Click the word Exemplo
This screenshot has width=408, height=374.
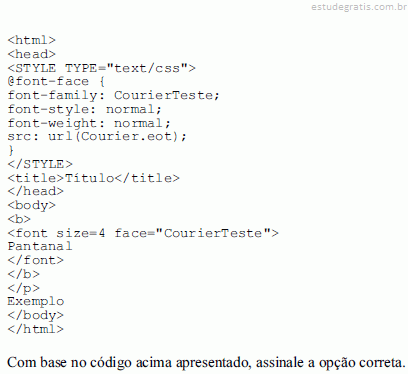point(36,302)
